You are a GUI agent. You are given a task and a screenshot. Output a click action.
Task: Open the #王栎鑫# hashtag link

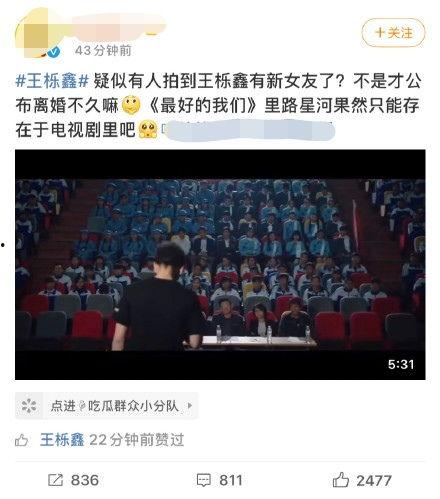(x=52, y=81)
